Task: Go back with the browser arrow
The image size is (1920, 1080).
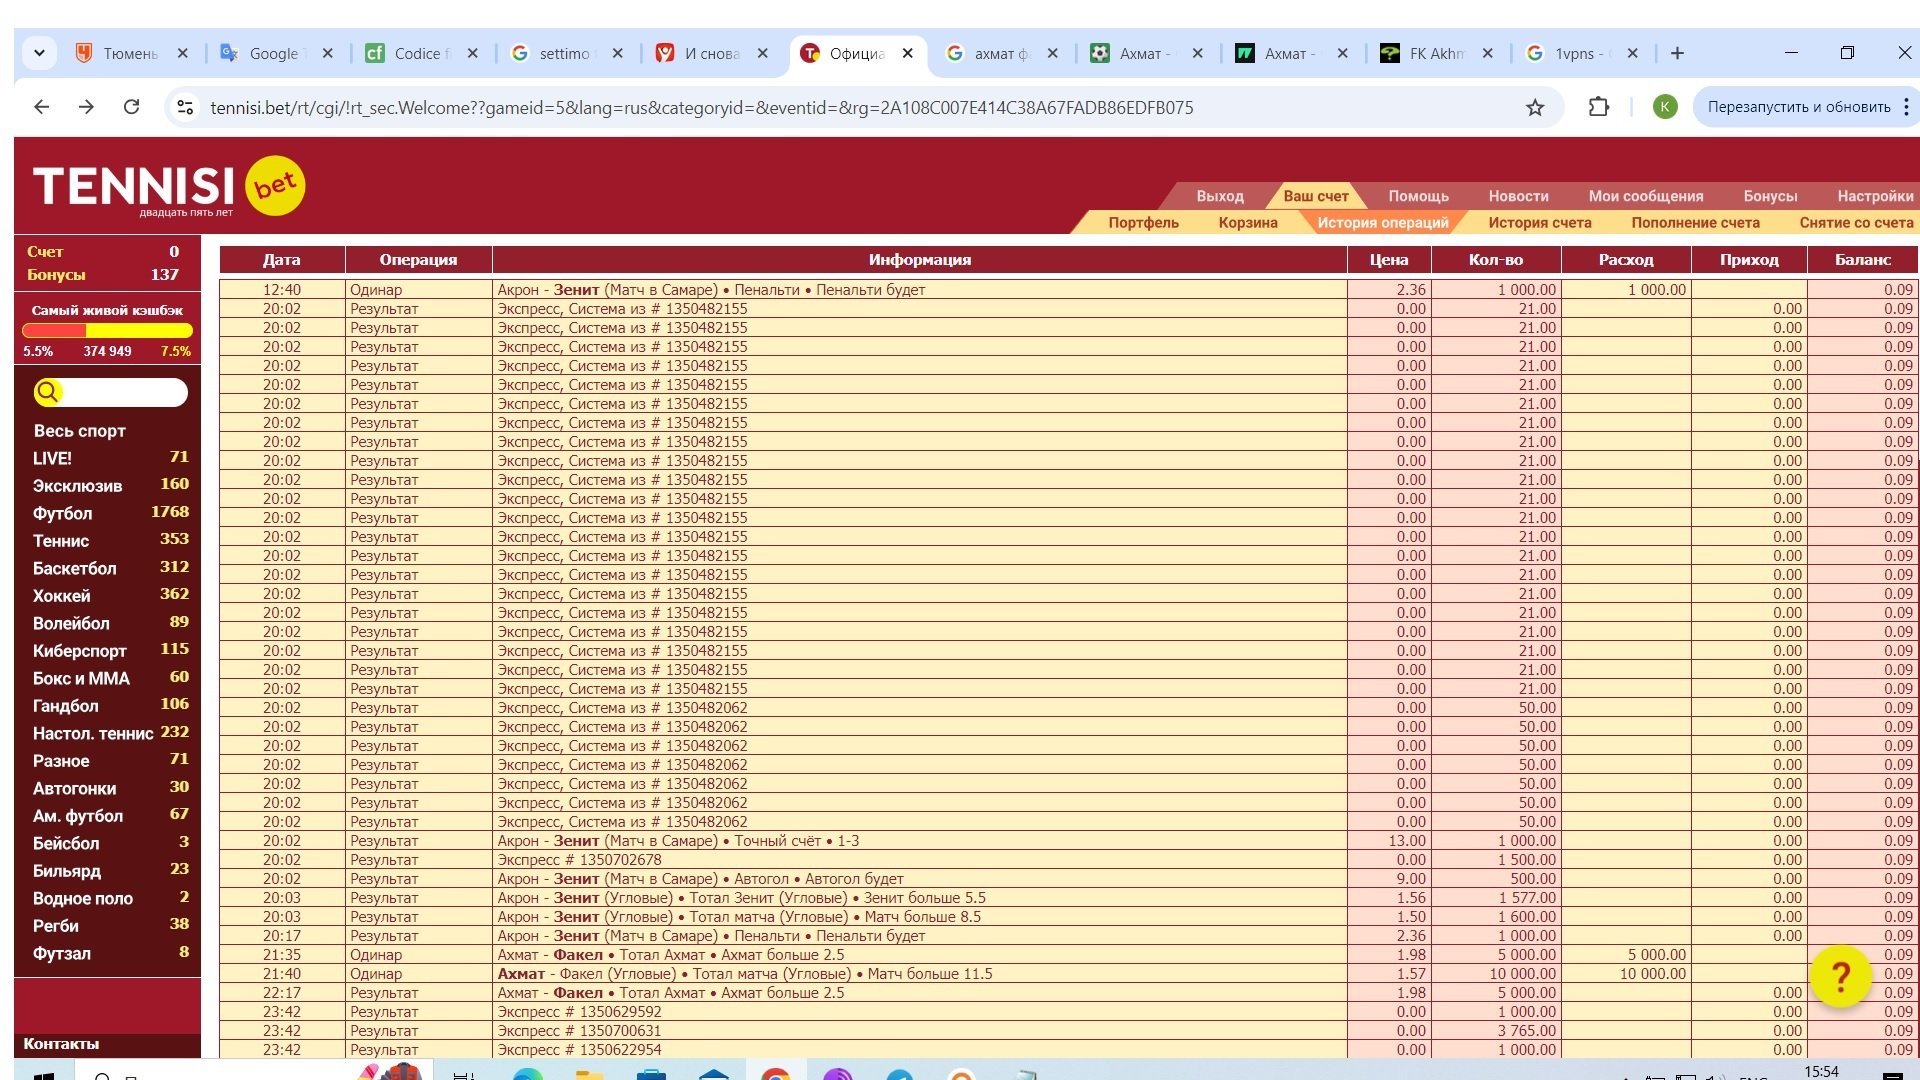Action: point(41,107)
